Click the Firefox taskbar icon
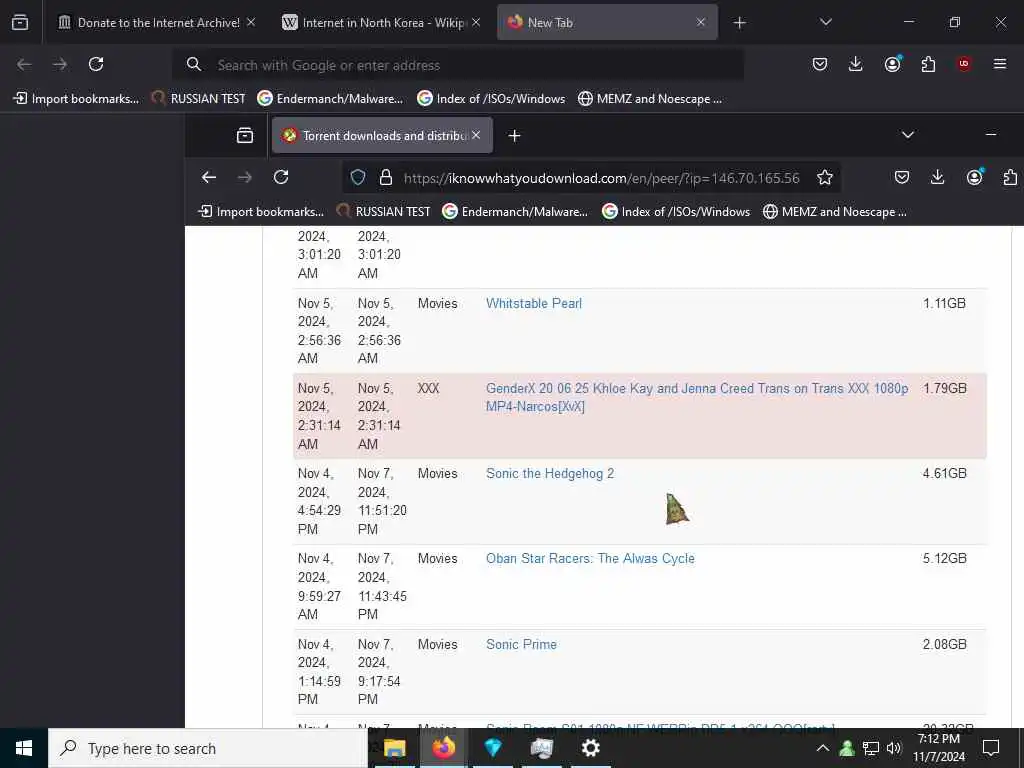This screenshot has width=1024, height=768. point(443,748)
